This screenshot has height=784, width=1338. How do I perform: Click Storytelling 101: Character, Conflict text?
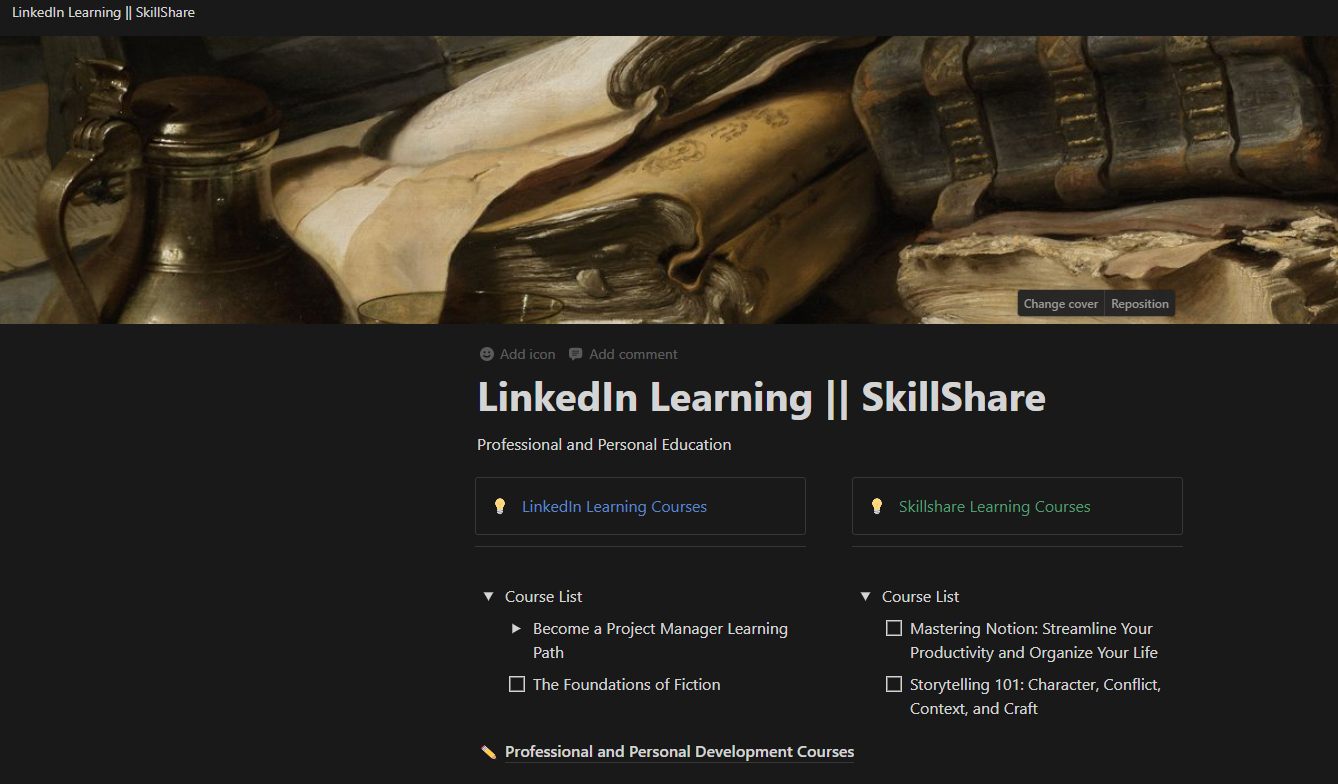tap(1035, 696)
